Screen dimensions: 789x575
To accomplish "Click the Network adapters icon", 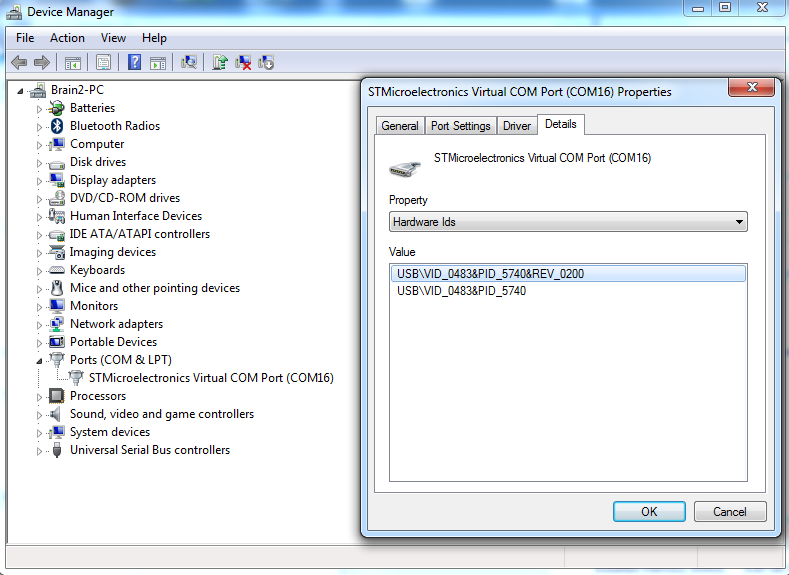I will [x=57, y=324].
